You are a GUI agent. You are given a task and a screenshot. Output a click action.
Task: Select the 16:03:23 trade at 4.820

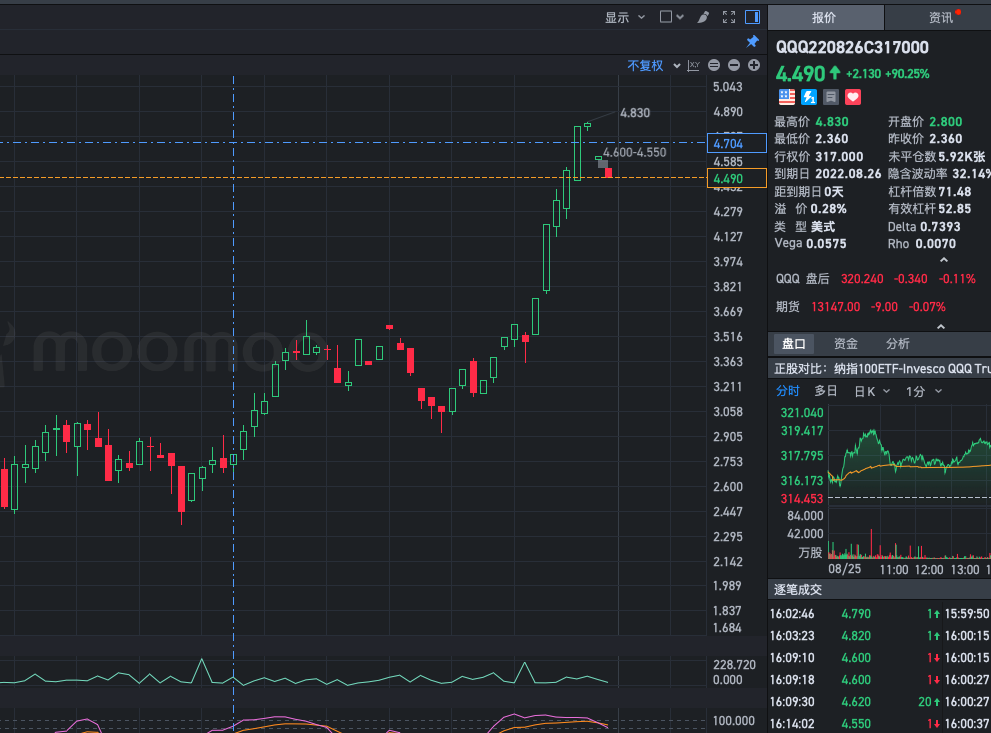pyautogui.click(x=854, y=636)
